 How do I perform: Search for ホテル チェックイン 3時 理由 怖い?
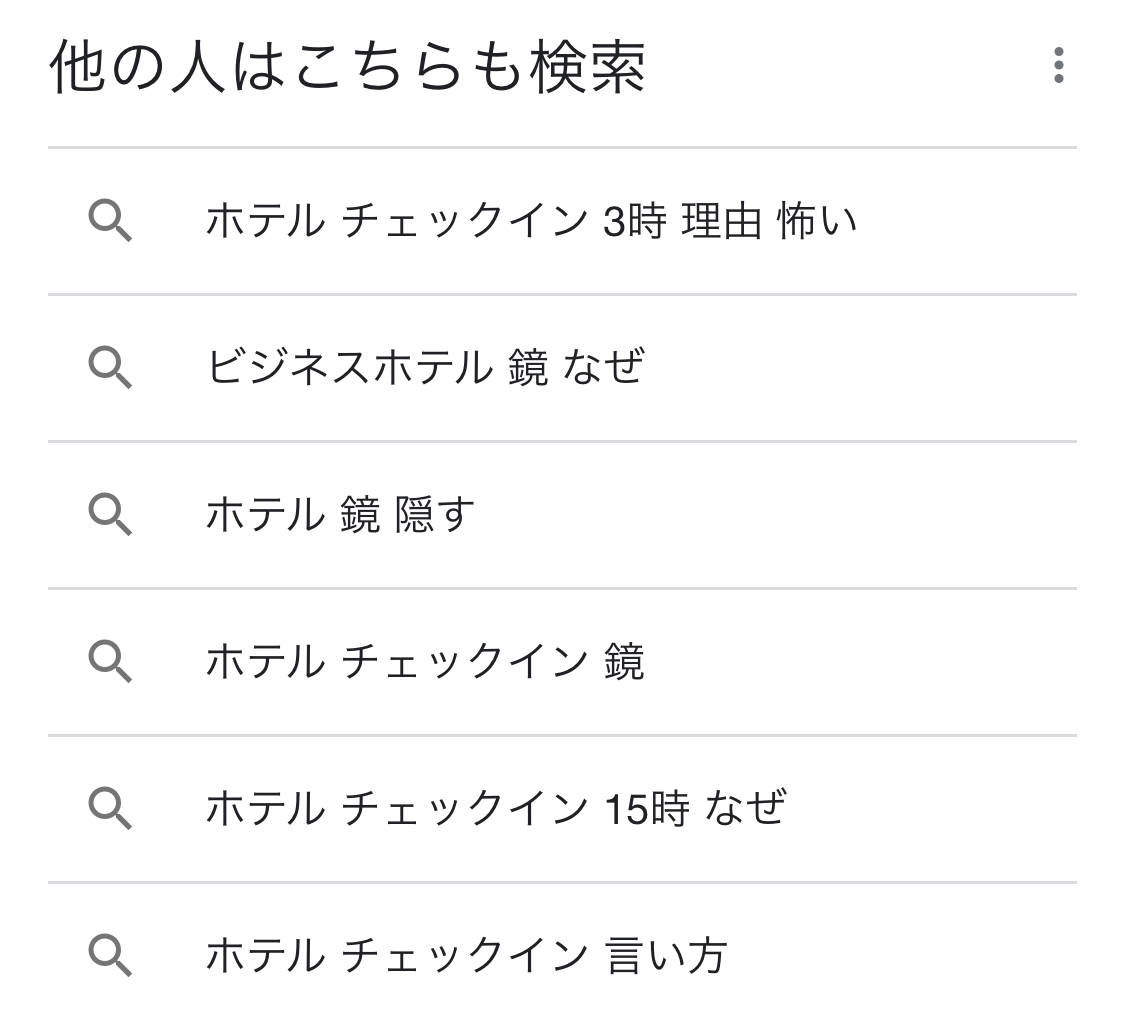pos(530,221)
